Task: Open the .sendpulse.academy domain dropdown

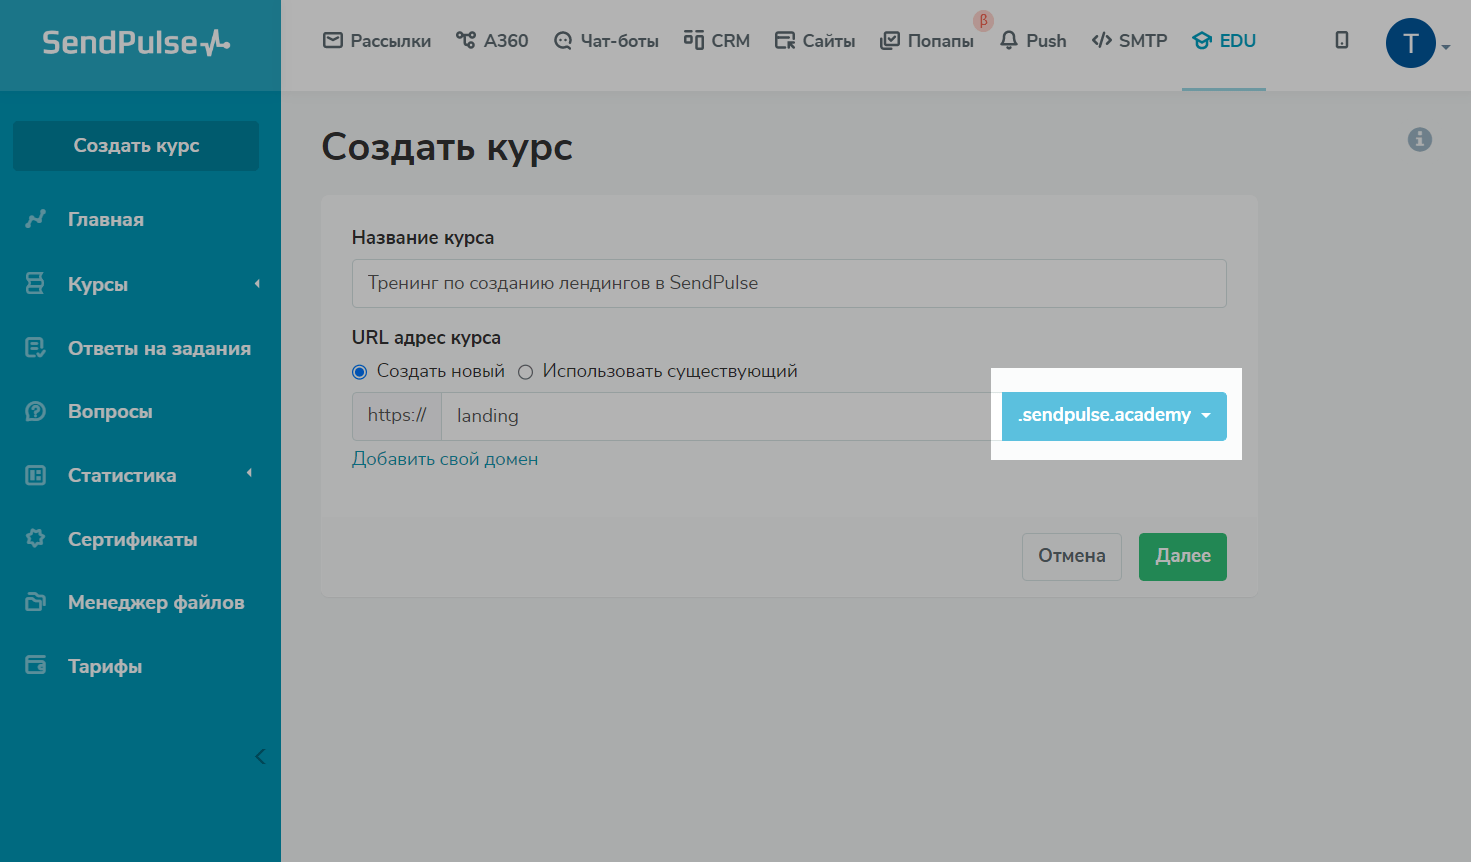Action: click(x=1113, y=416)
